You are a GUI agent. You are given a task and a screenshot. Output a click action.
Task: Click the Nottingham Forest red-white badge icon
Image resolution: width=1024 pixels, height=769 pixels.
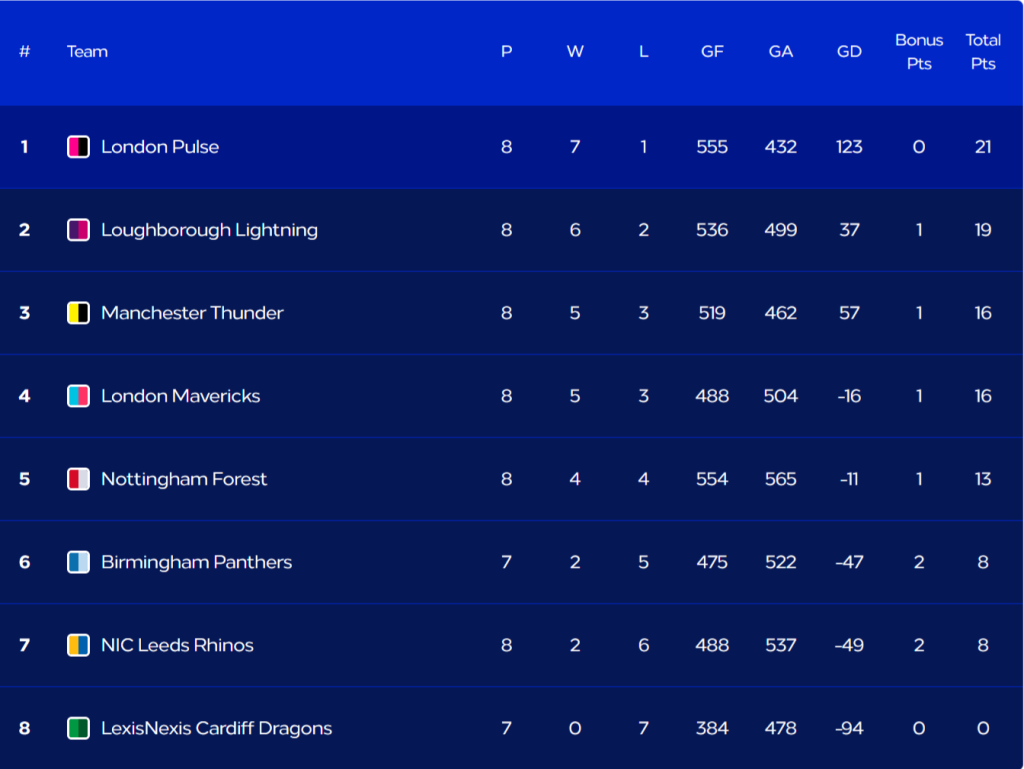(x=78, y=479)
